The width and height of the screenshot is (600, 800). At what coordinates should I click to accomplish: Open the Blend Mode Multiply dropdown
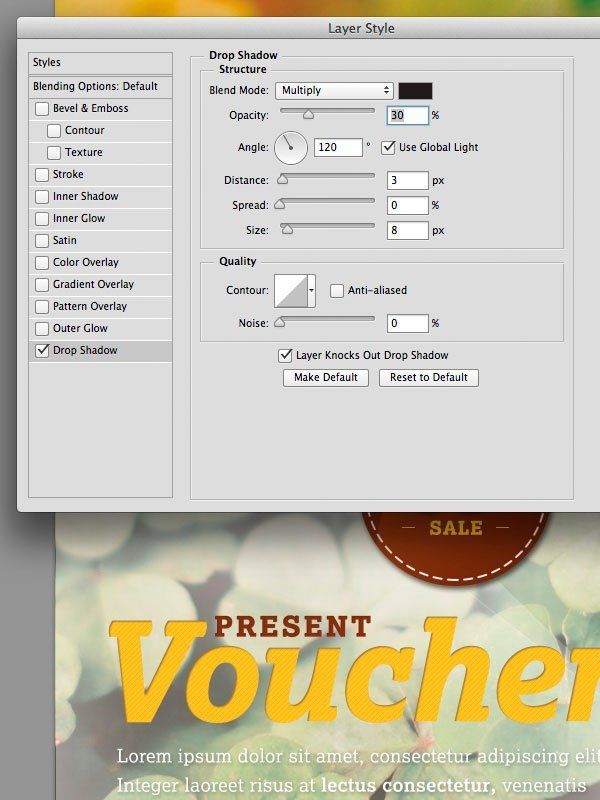click(x=334, y=91)
